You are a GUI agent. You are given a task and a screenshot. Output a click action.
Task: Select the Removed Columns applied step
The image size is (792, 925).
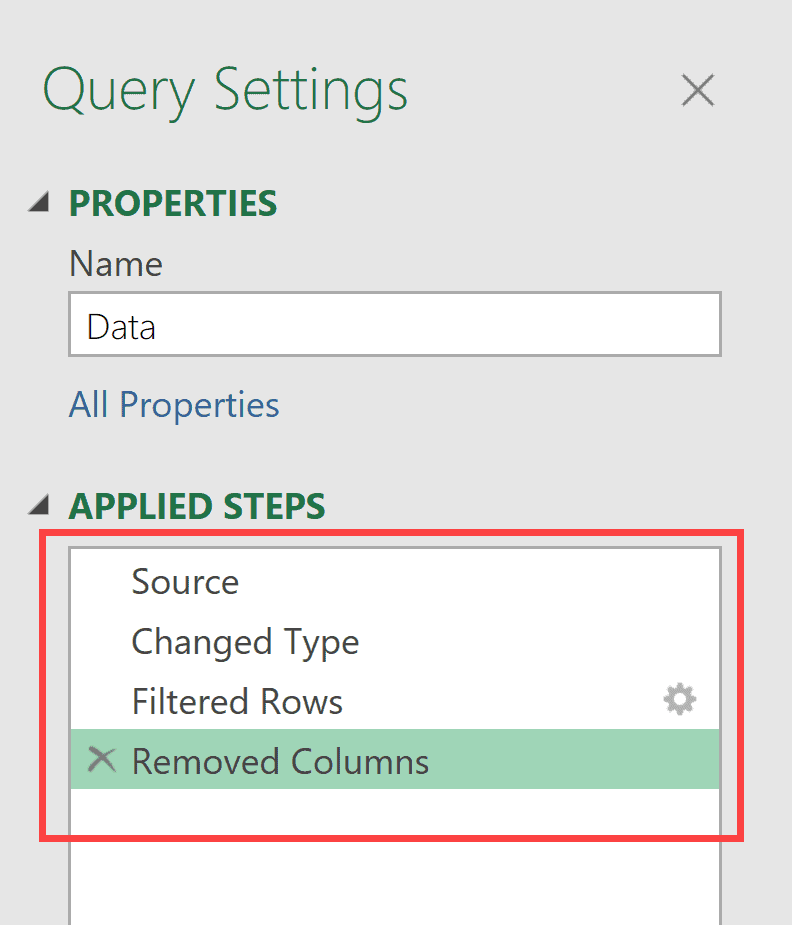click(x=395, y=759)
